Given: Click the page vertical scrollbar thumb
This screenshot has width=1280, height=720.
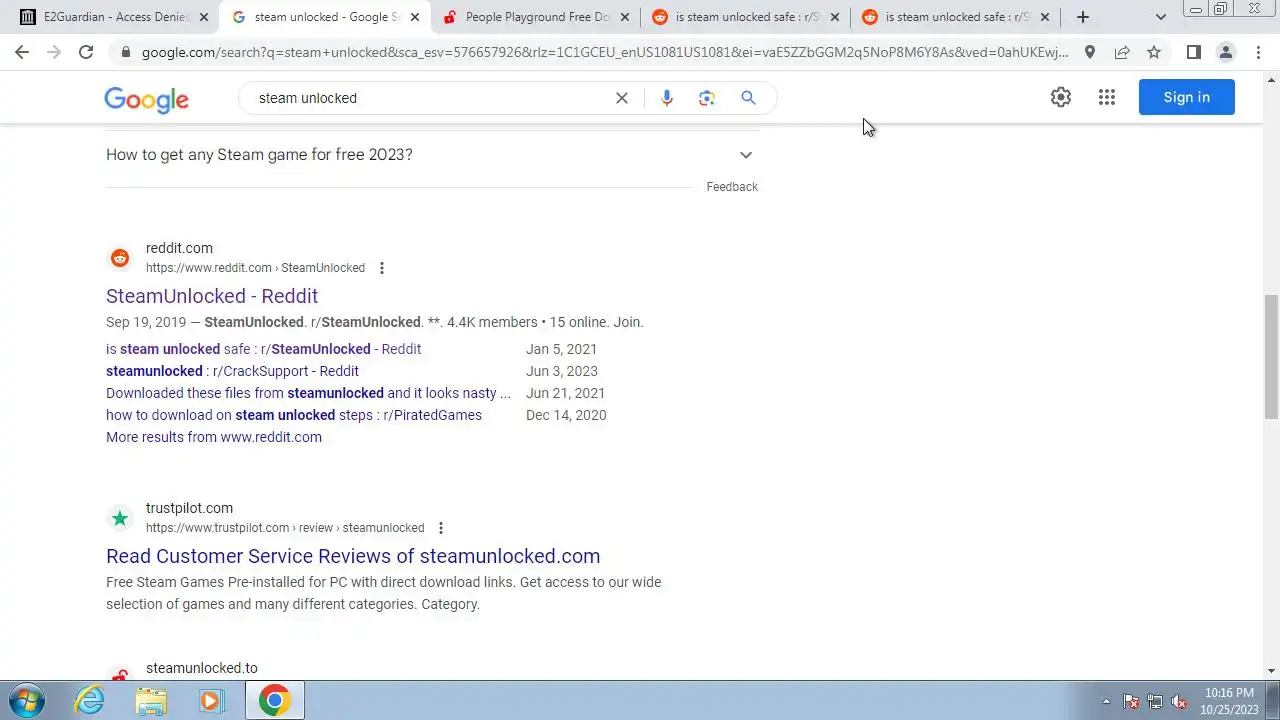Looking at the screenshot, I should coord(1271,357).
